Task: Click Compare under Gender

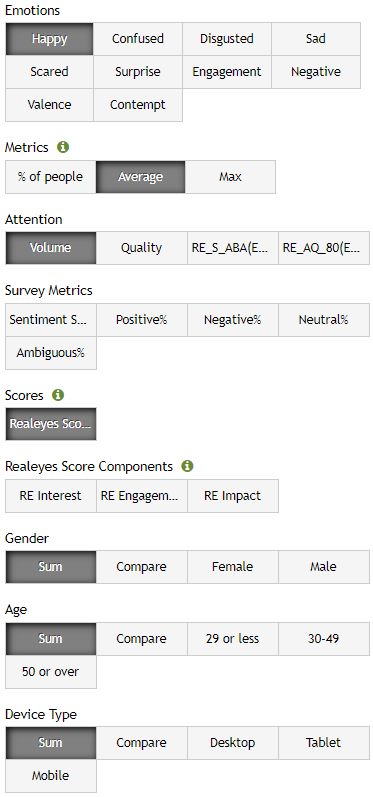Action: tap(141, 567)
